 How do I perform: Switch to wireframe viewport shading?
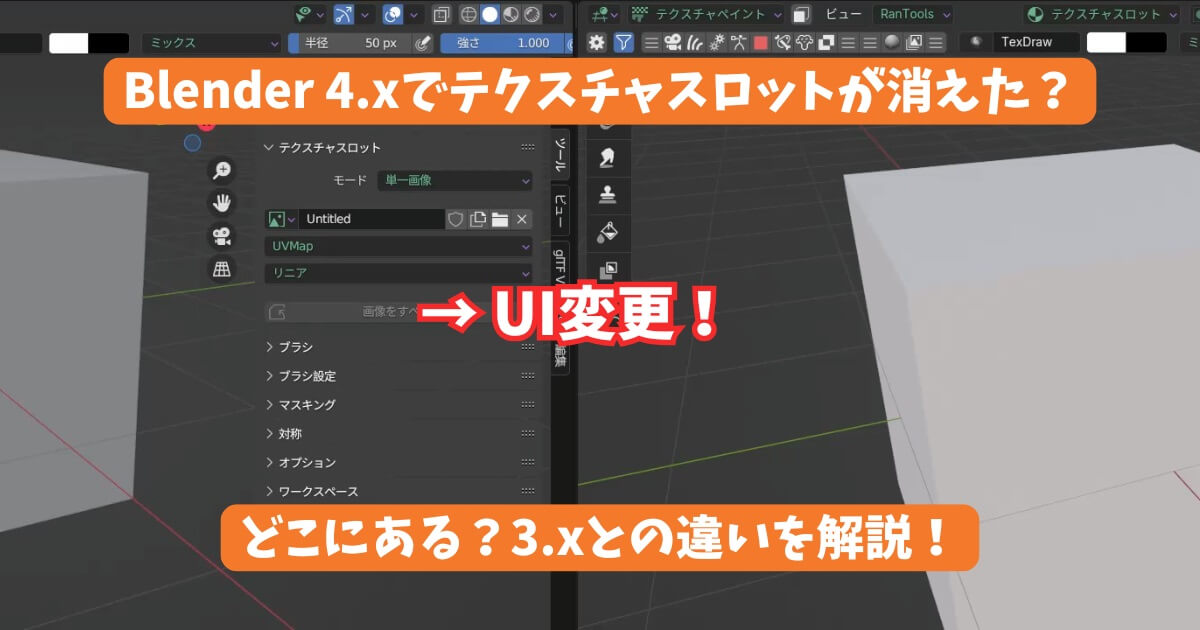coord(468,14)
